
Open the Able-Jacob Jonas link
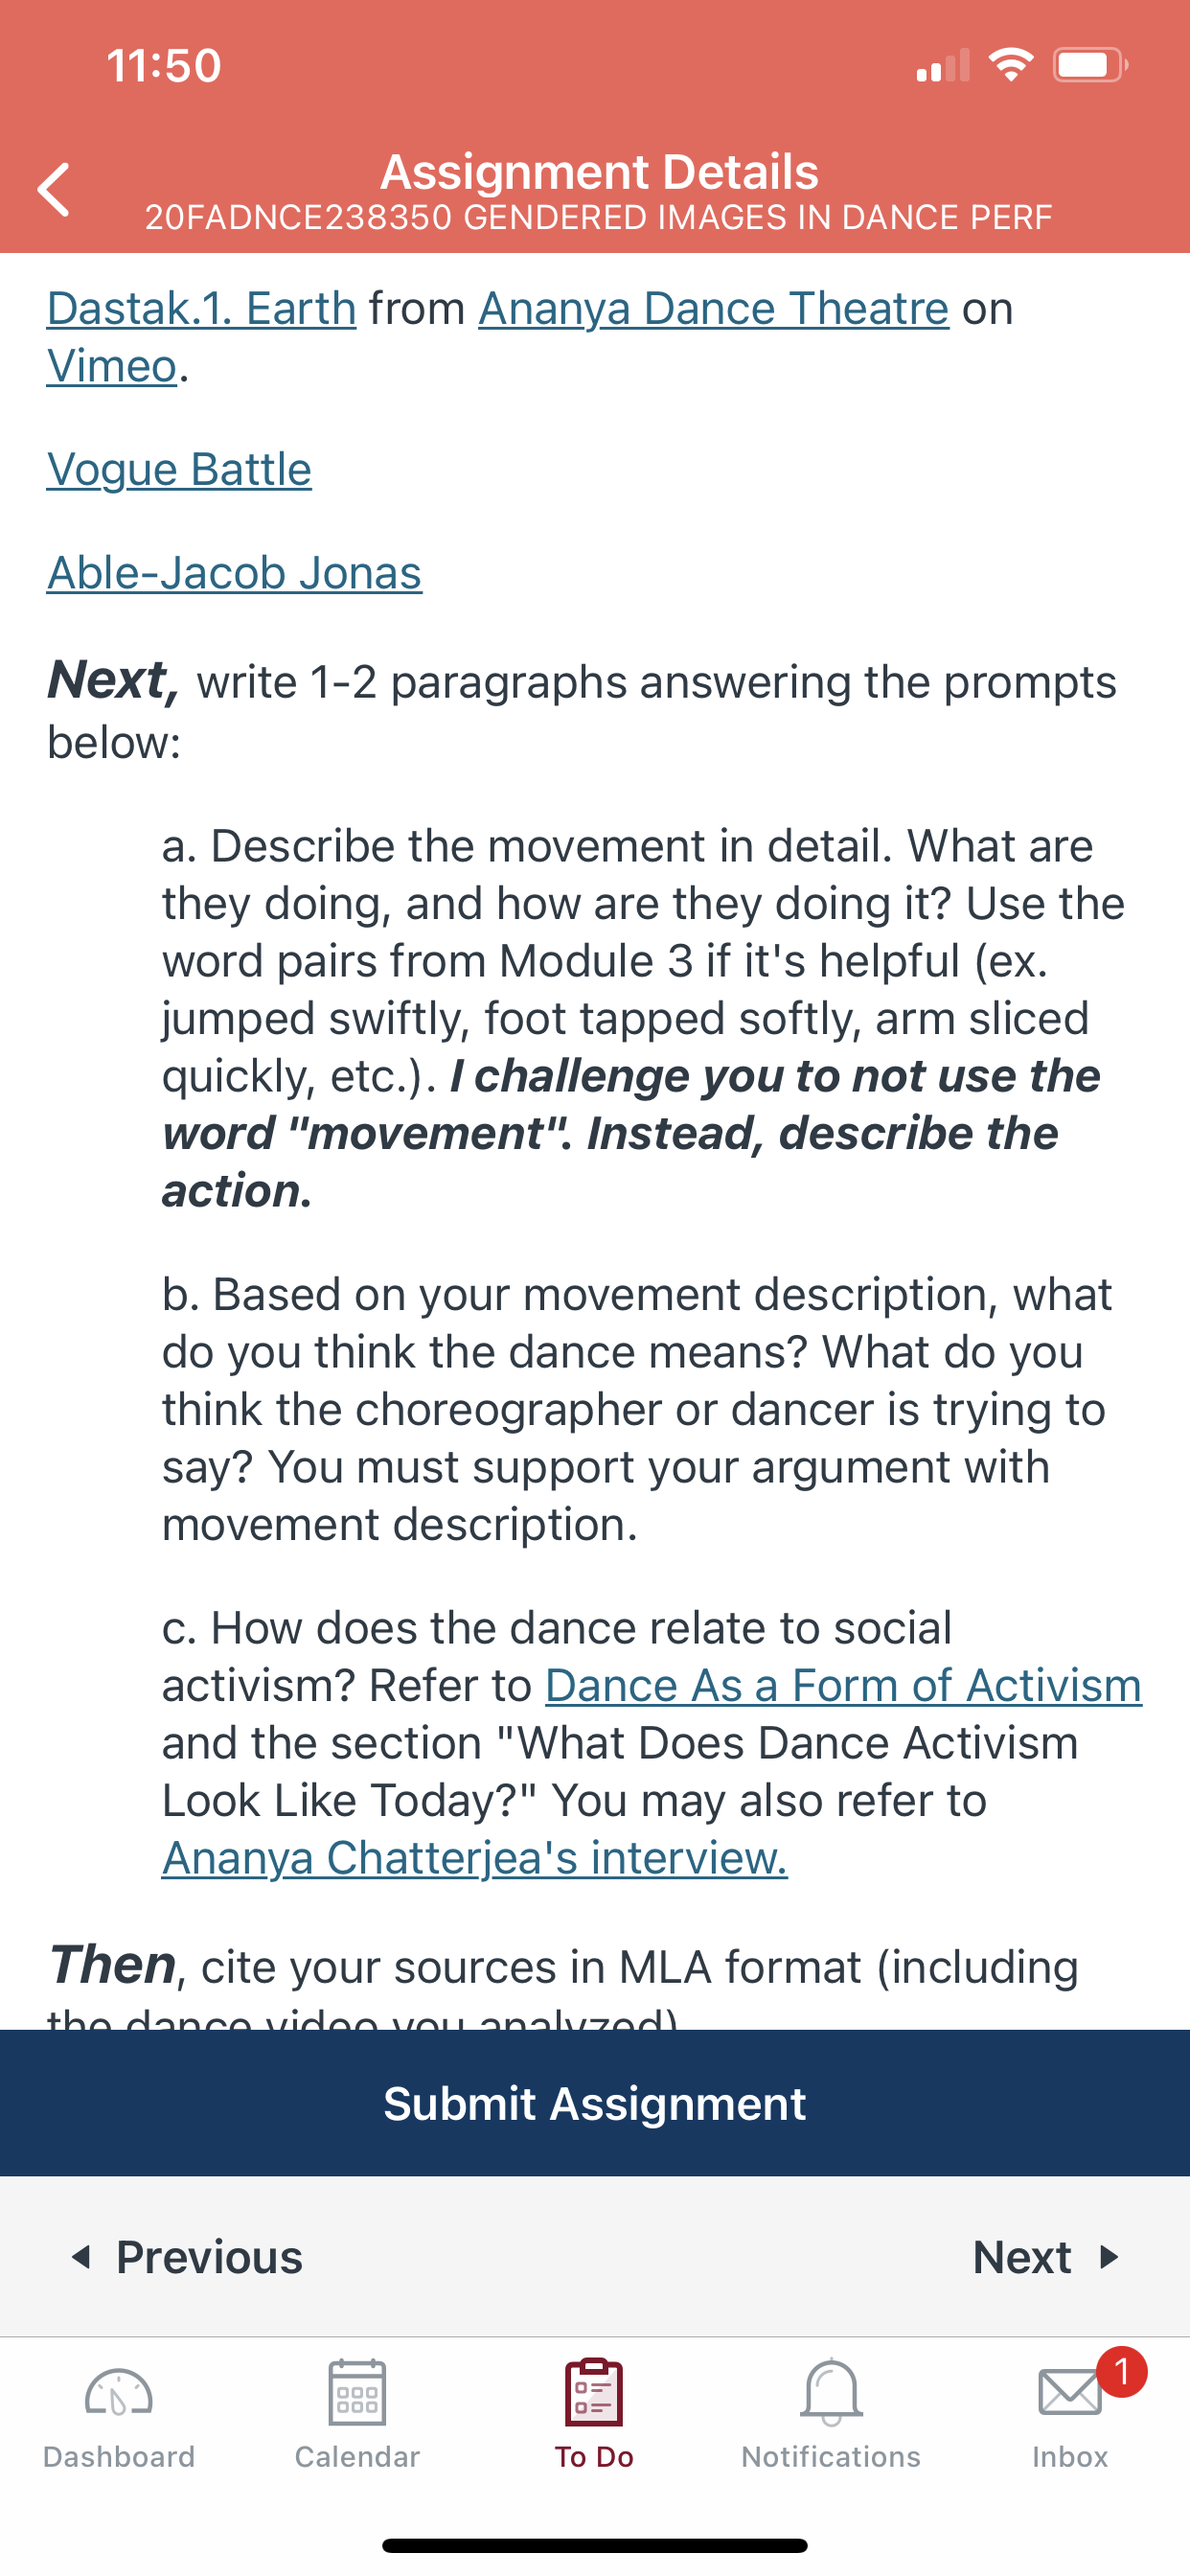tap(234, 573)
